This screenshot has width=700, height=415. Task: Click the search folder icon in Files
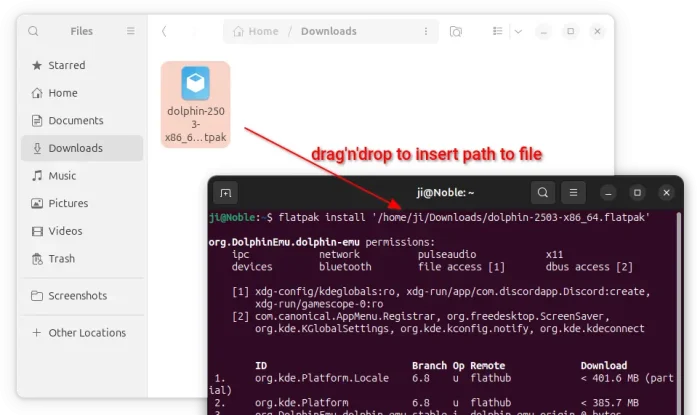(456, 31)
